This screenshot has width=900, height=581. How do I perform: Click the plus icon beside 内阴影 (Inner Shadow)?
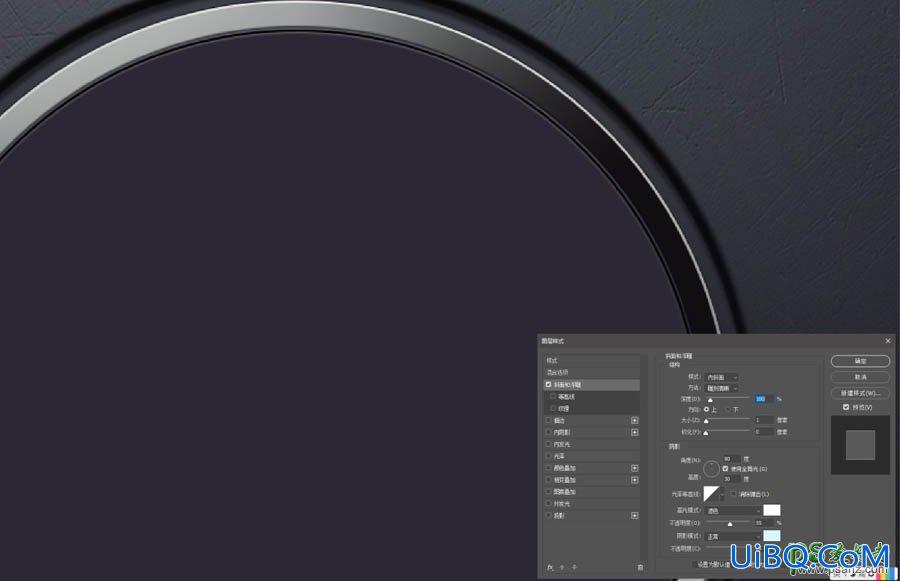[x=634, y=432]
